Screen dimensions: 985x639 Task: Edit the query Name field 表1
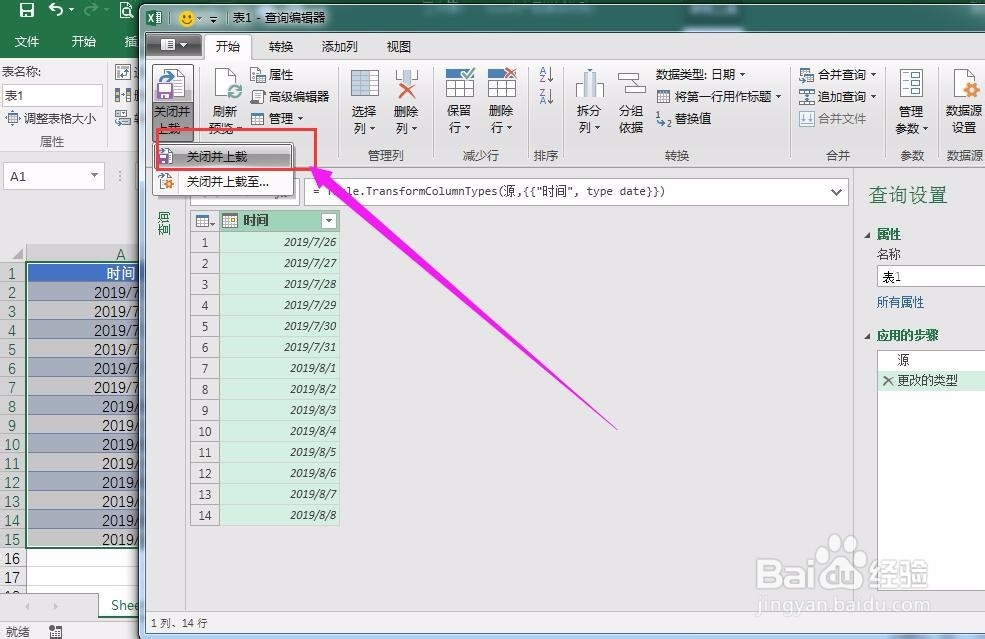point(930,276)
